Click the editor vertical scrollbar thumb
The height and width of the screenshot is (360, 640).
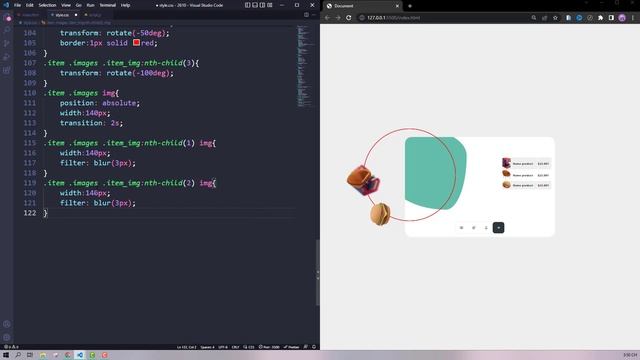click(318, 273)
